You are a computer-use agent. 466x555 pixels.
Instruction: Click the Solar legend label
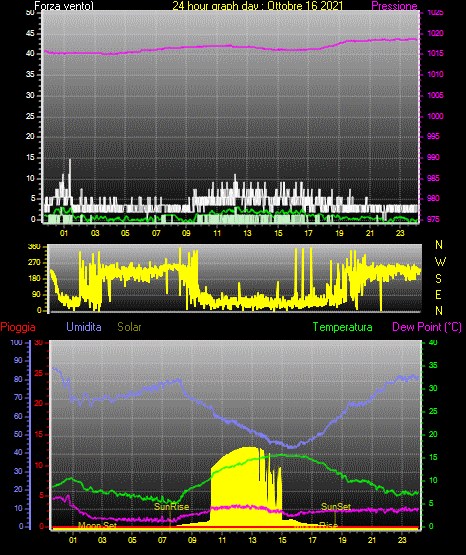coord(129,327)
